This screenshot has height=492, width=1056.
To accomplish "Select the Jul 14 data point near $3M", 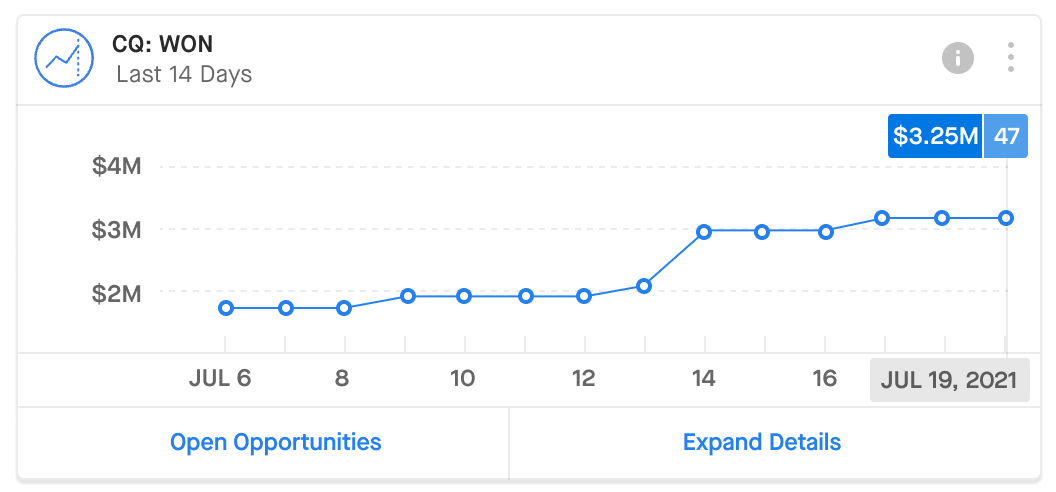I will point(704,232).
